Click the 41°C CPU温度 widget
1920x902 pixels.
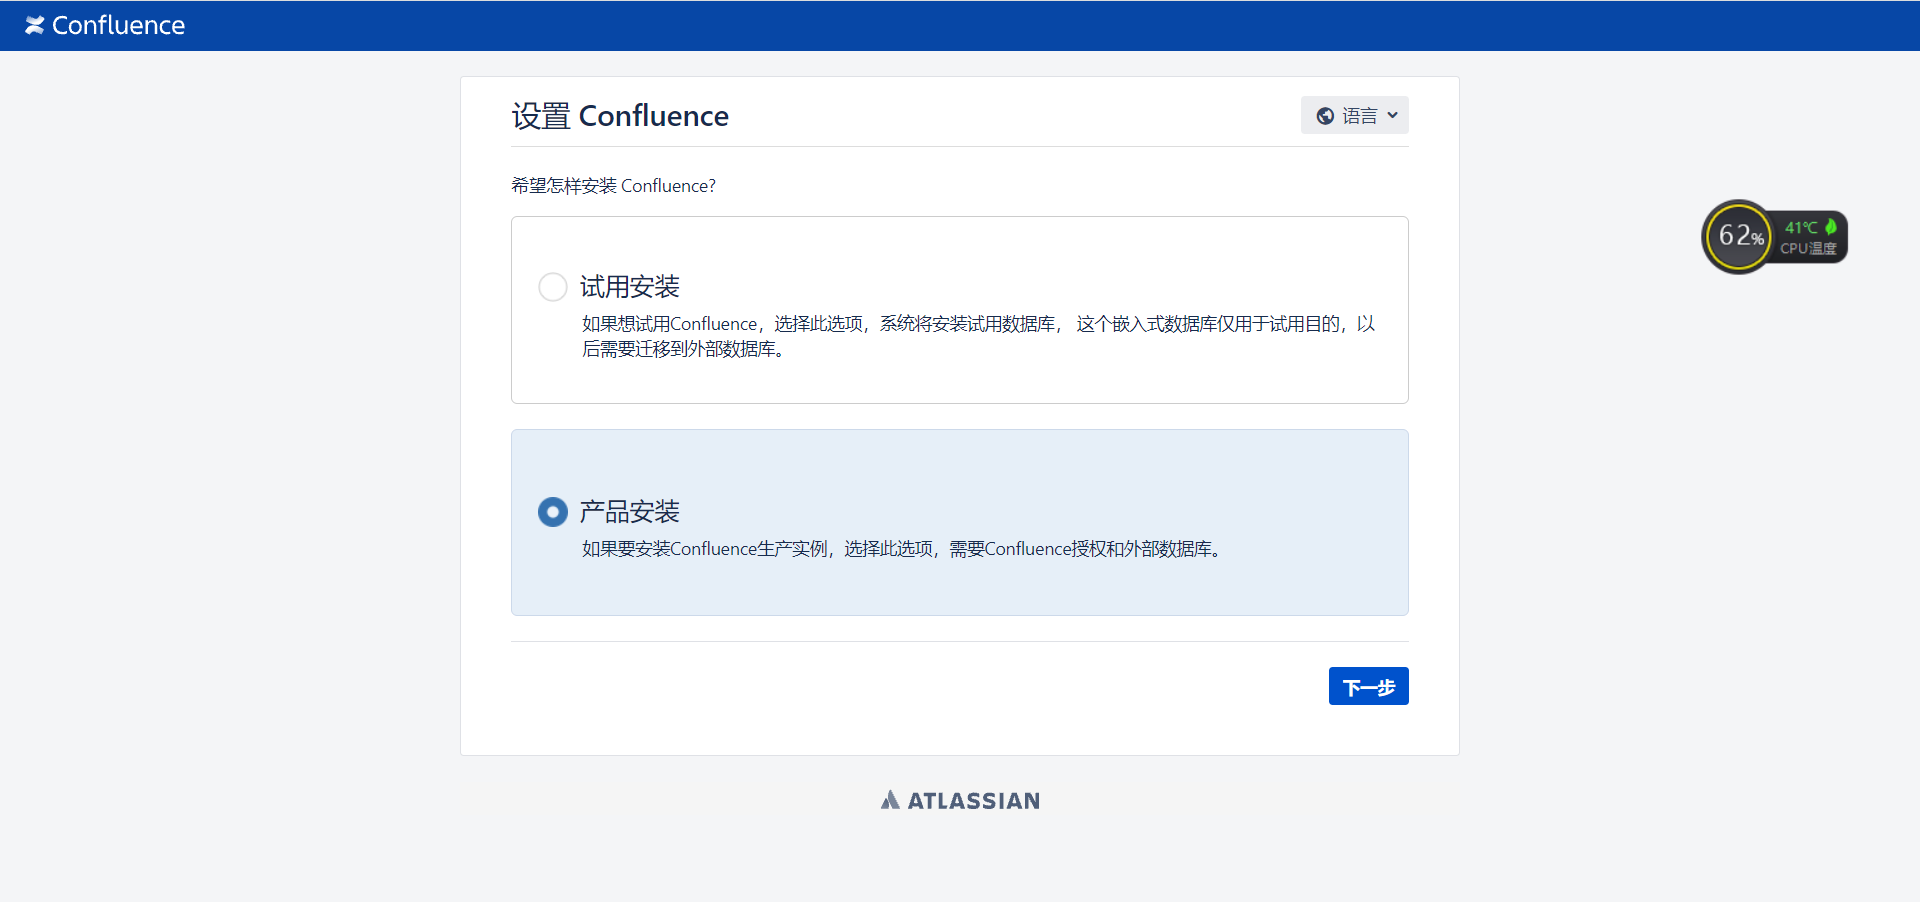coord(1811,237)
